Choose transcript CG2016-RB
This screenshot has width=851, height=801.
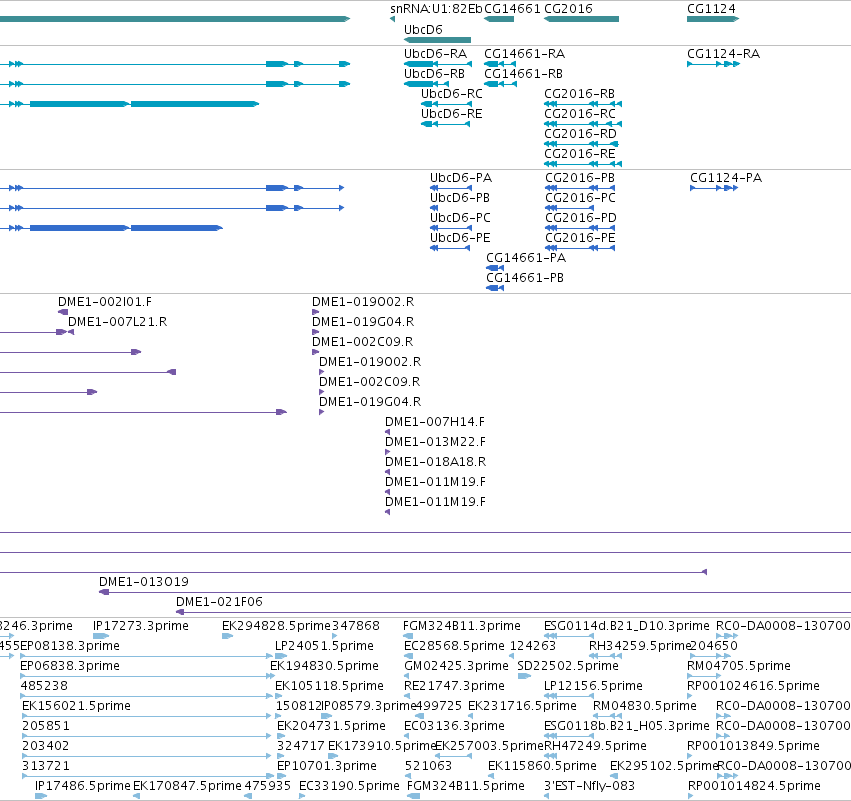[x=580, y=94]
